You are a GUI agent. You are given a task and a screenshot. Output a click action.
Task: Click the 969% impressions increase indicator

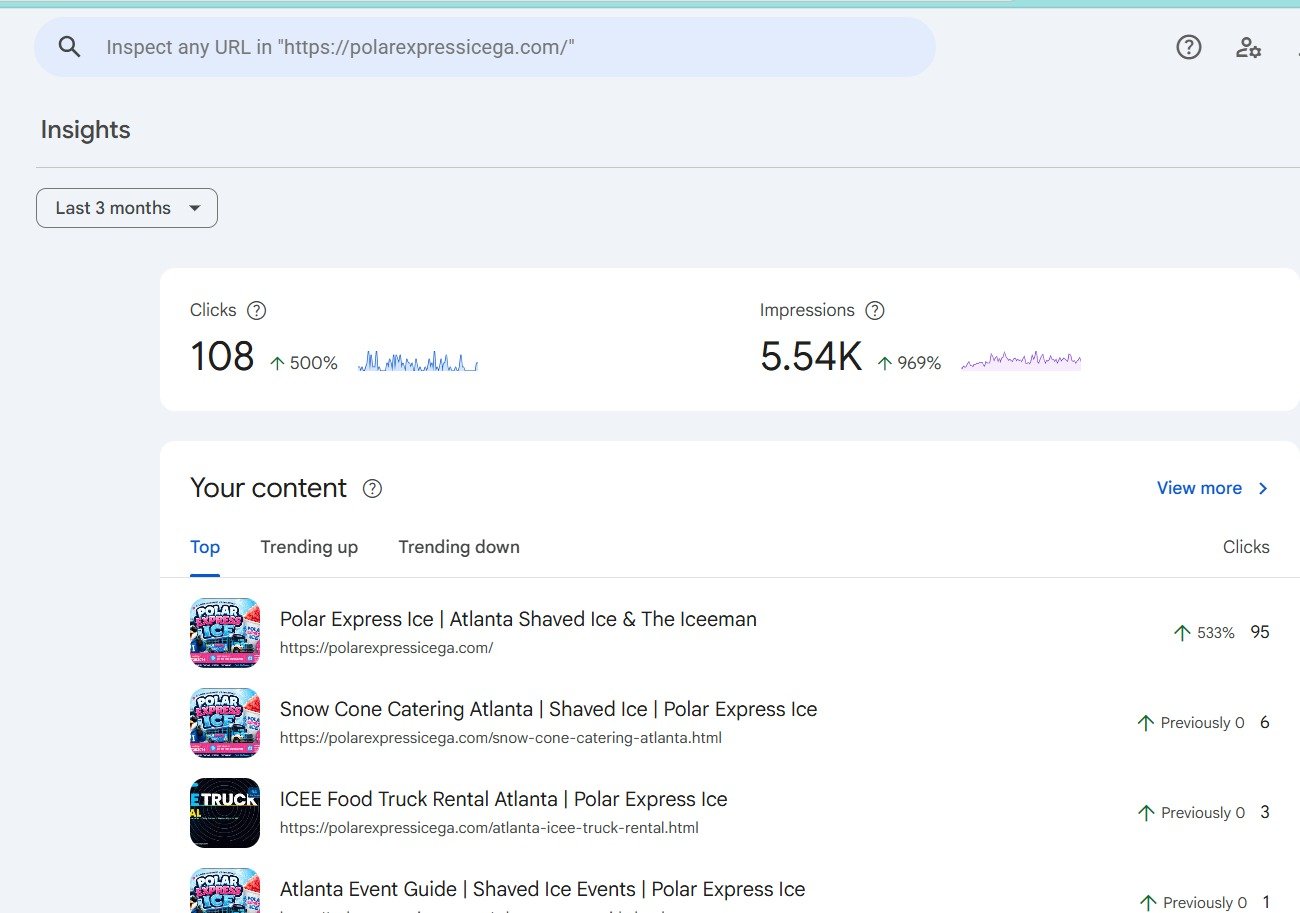[909, 363]
